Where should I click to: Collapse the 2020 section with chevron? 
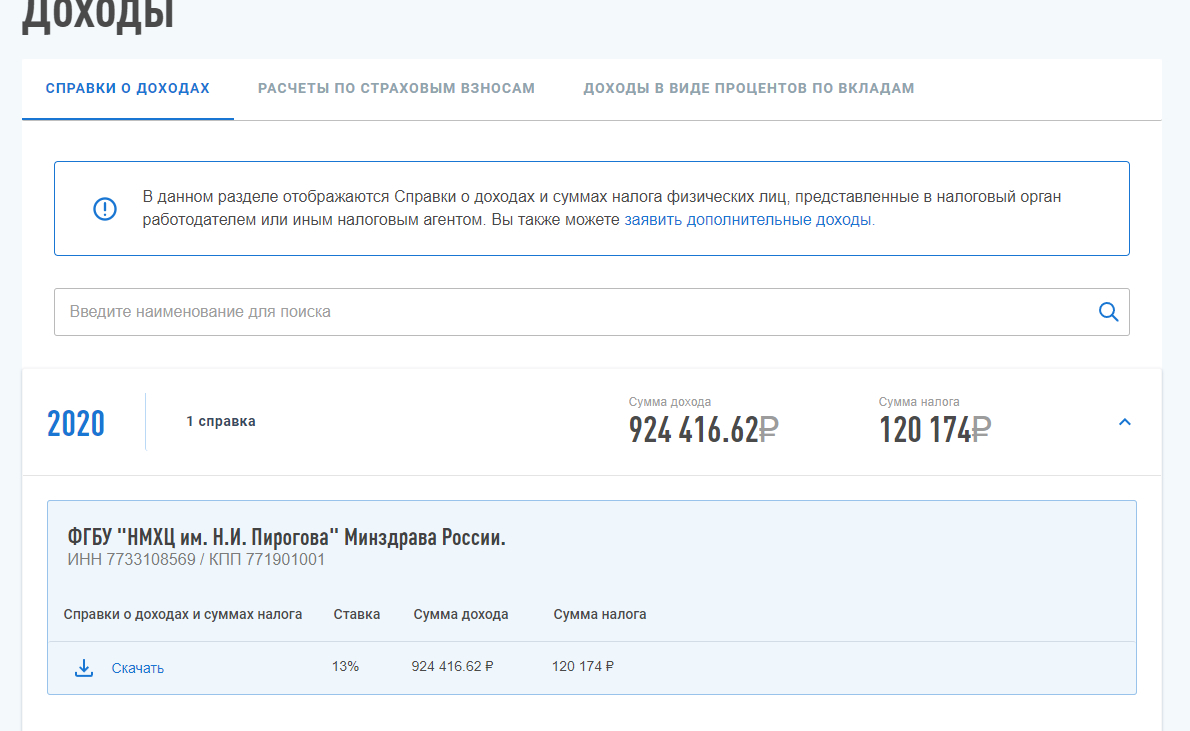coord(1124,422)
